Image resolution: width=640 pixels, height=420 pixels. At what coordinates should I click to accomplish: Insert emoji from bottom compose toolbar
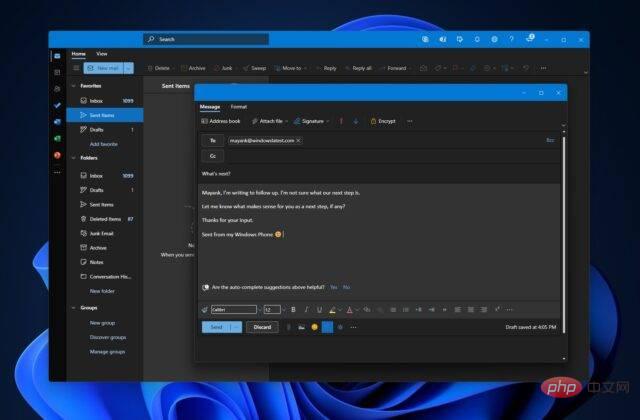[x=314, y=327]
